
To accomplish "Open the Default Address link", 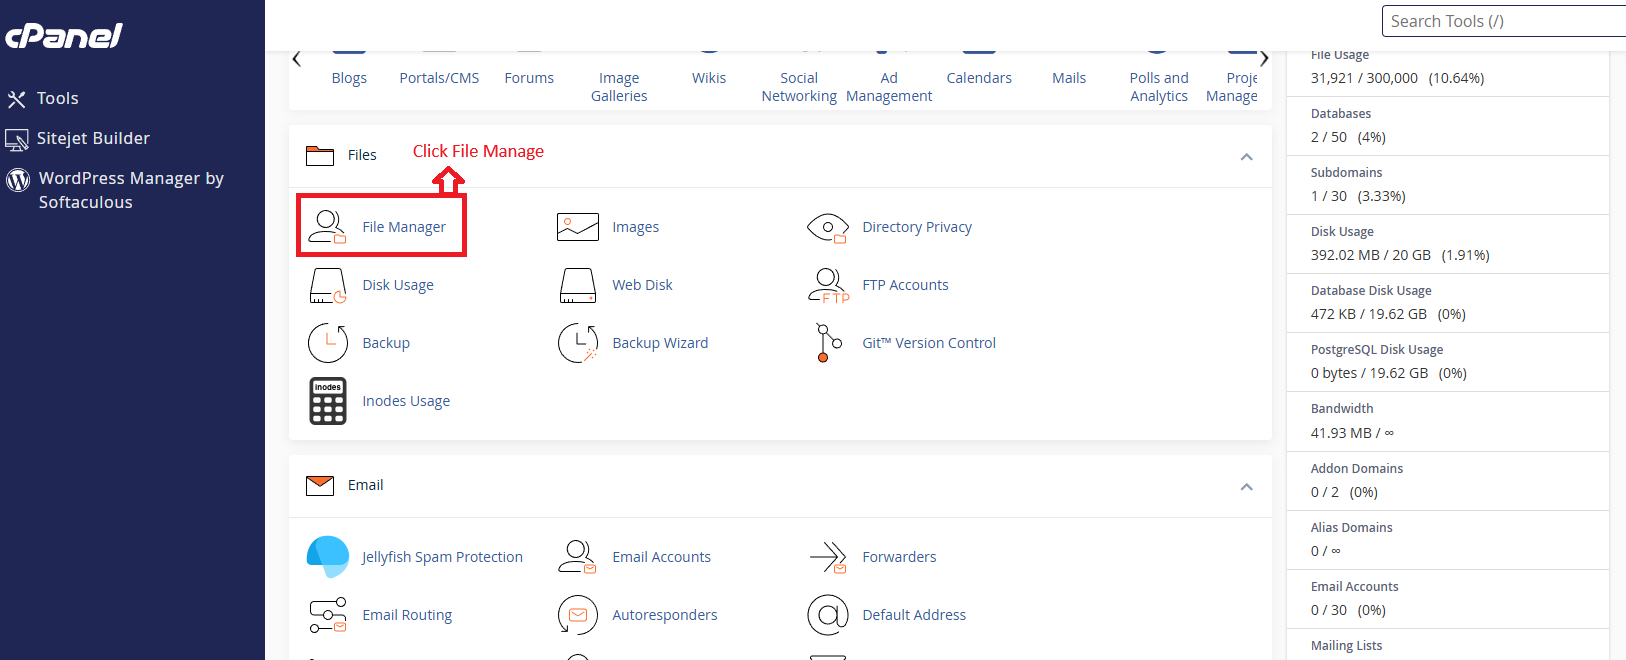I will pos(914,615).
